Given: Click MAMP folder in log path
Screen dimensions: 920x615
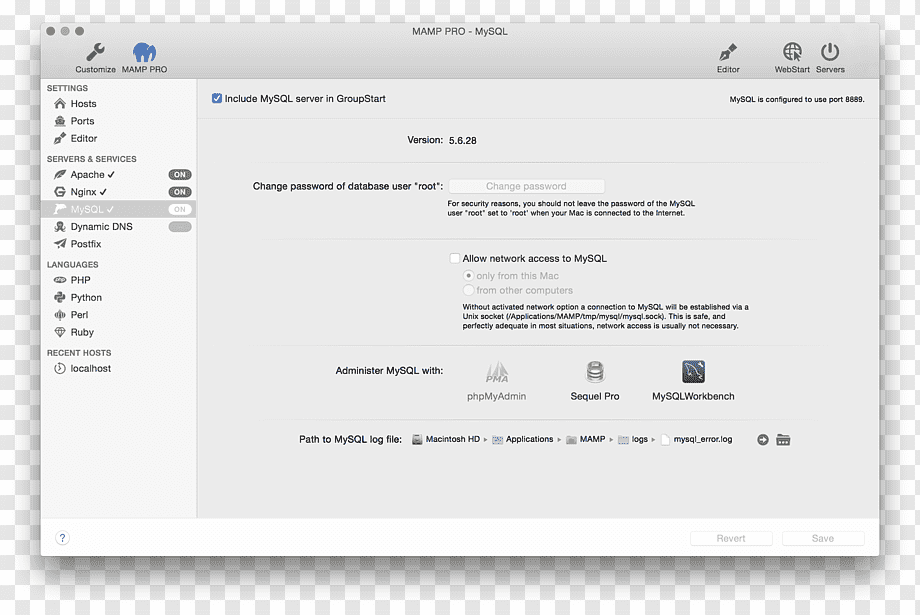Looking at the screenshot, I should [x=586, y=440].
